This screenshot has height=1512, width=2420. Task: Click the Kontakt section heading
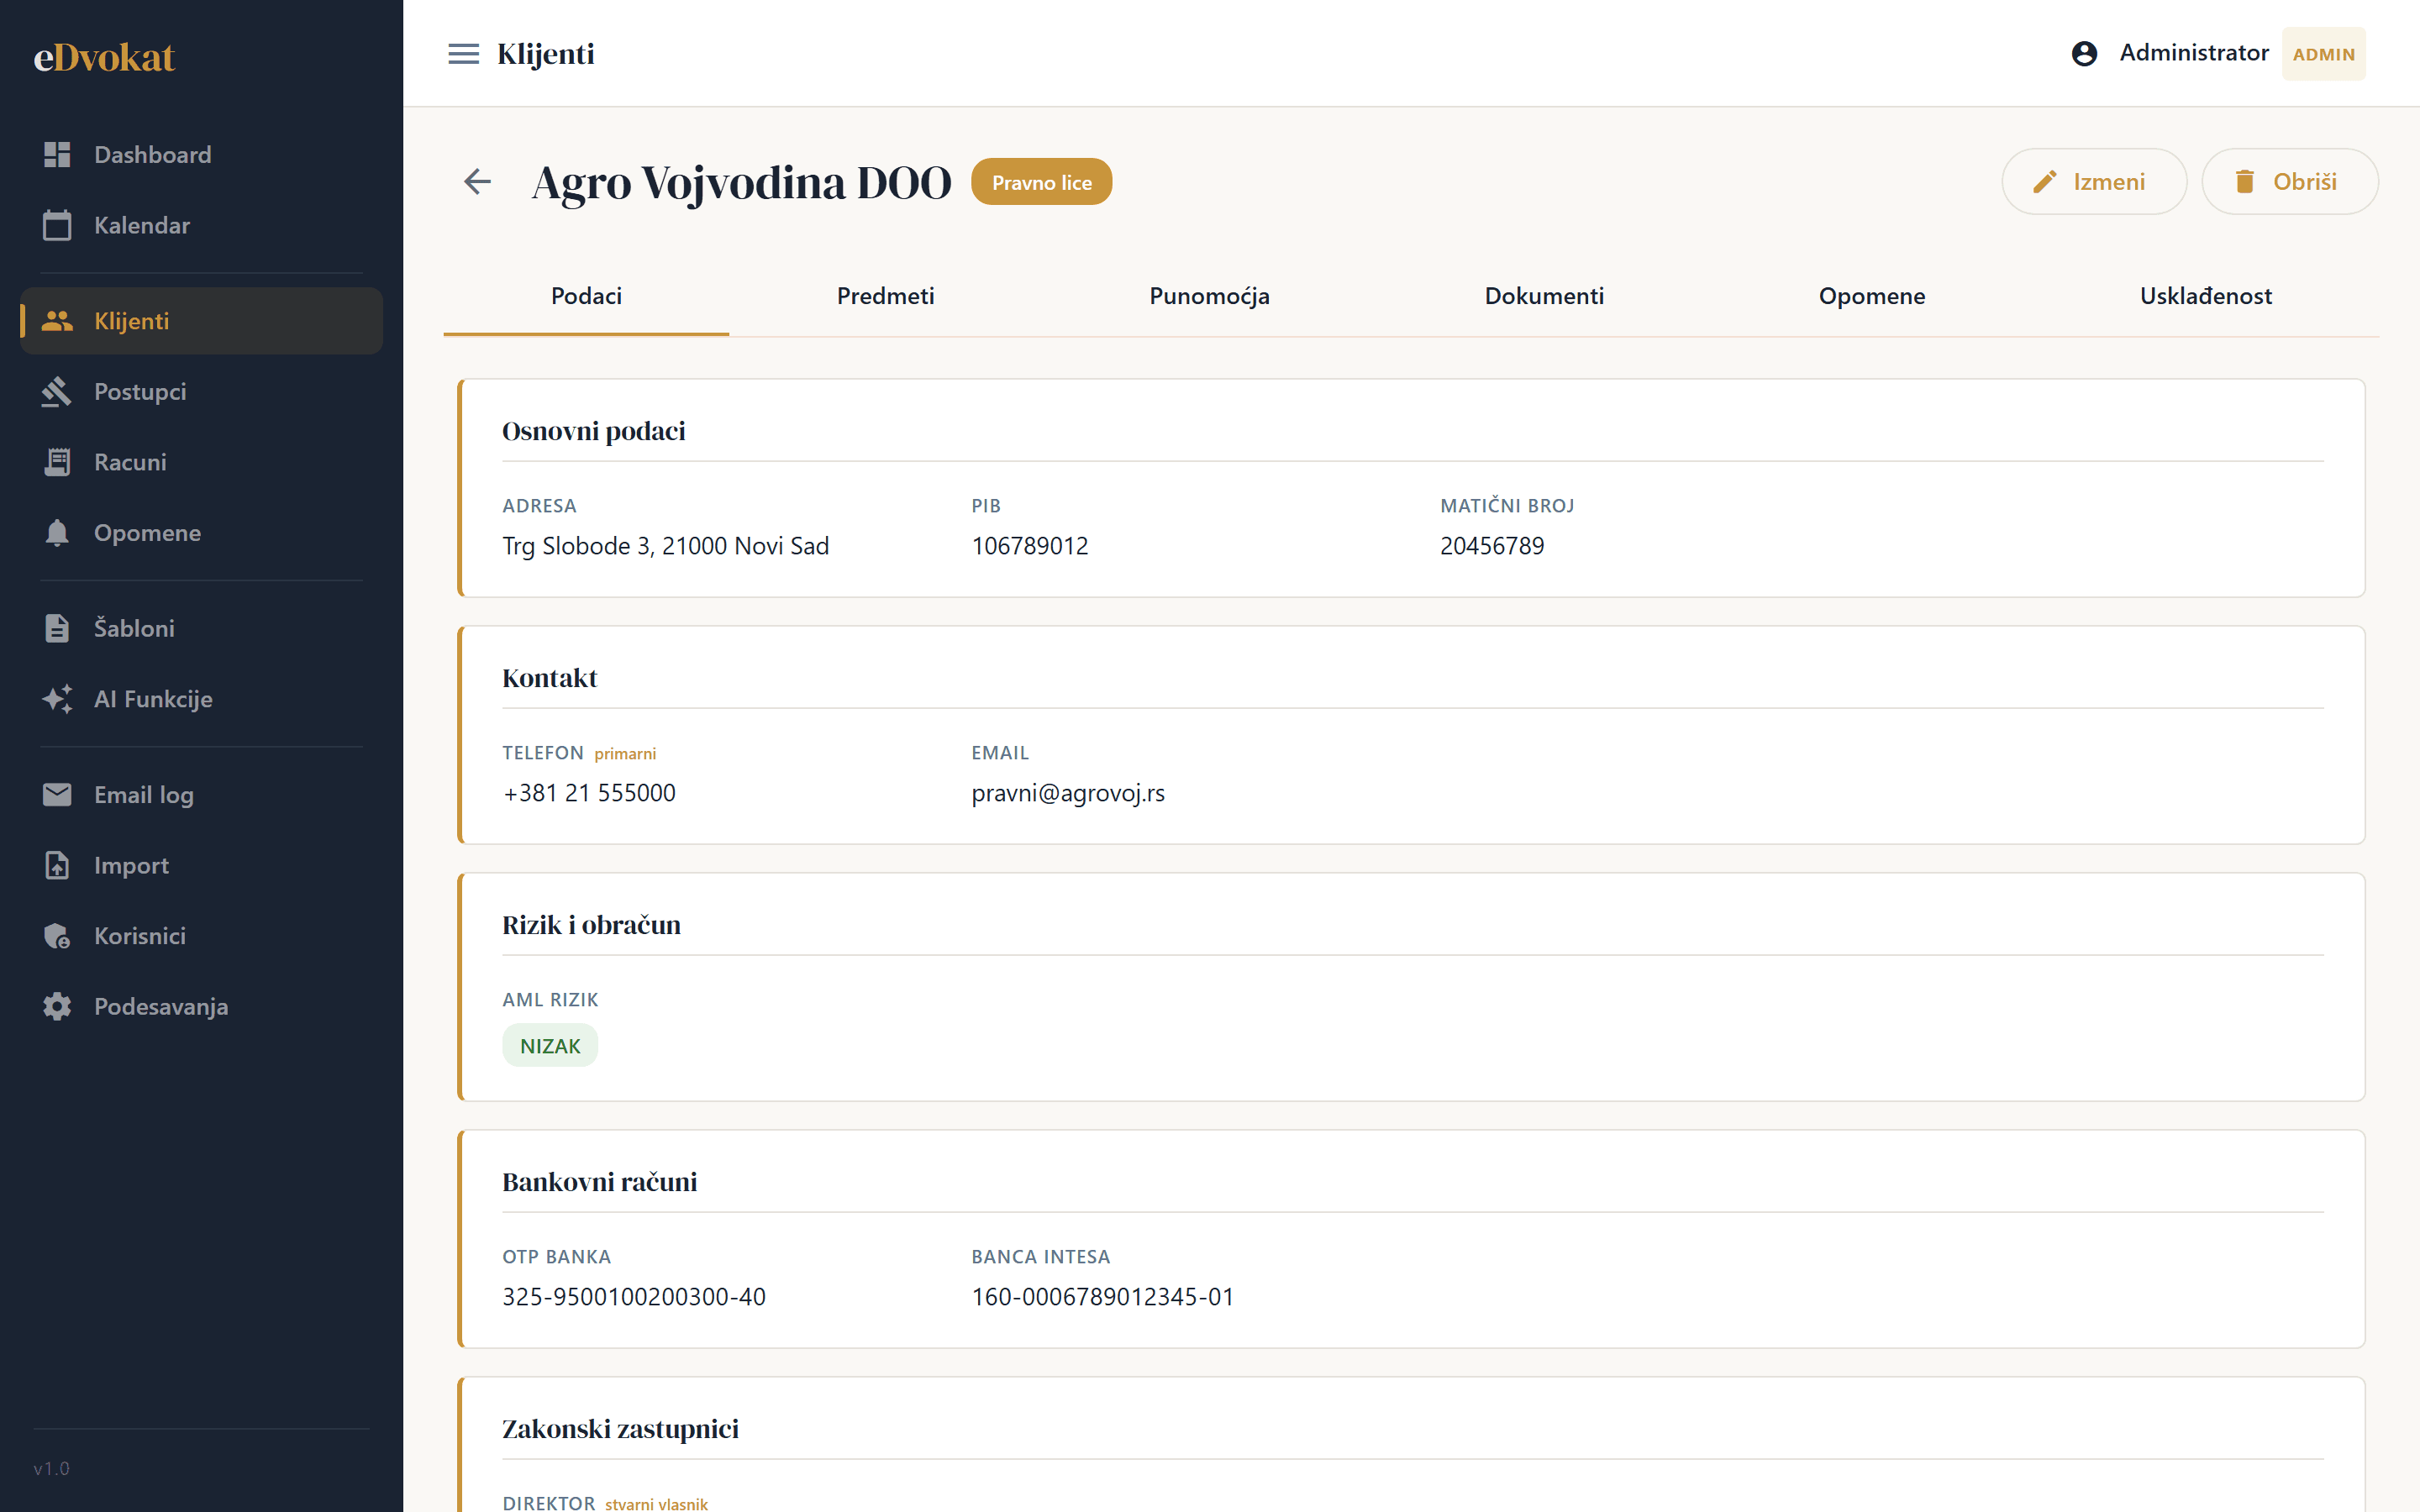[549, 678]
